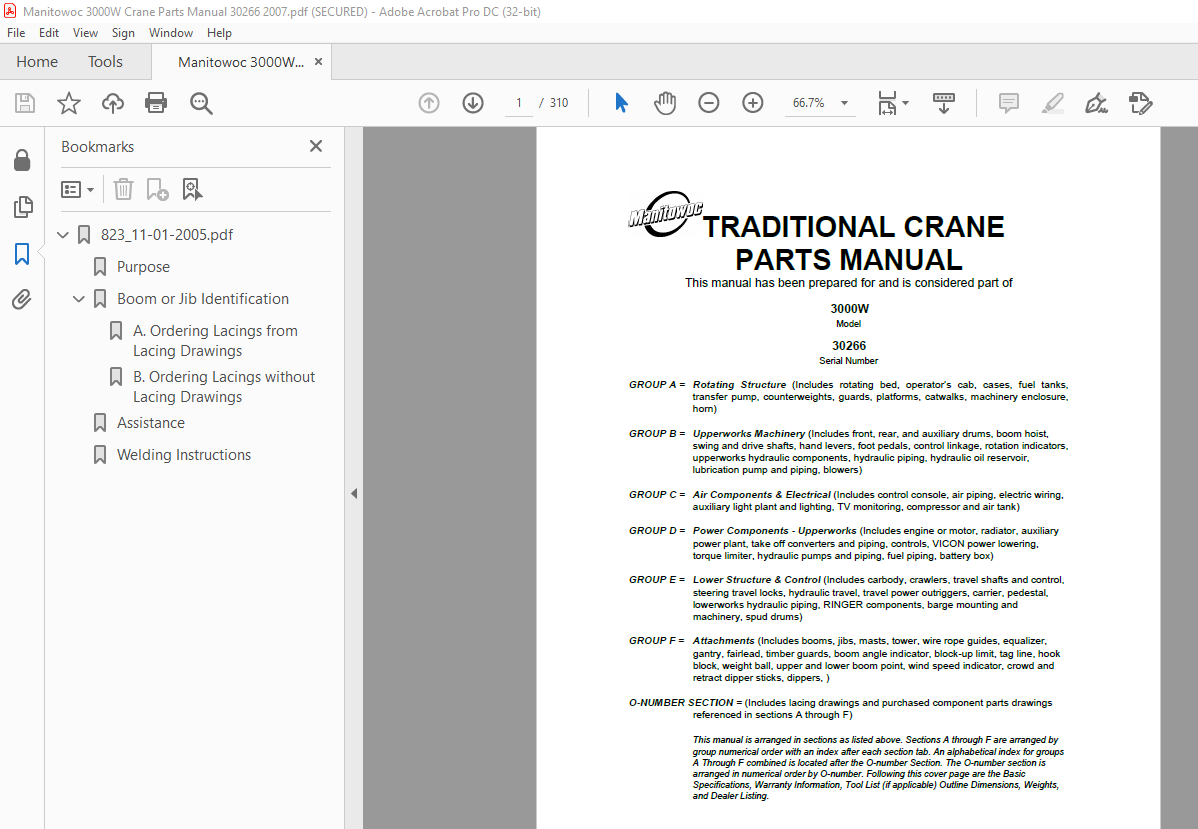Open A. Ordering Lacings from Lacing Drawings

coord(215,341)
